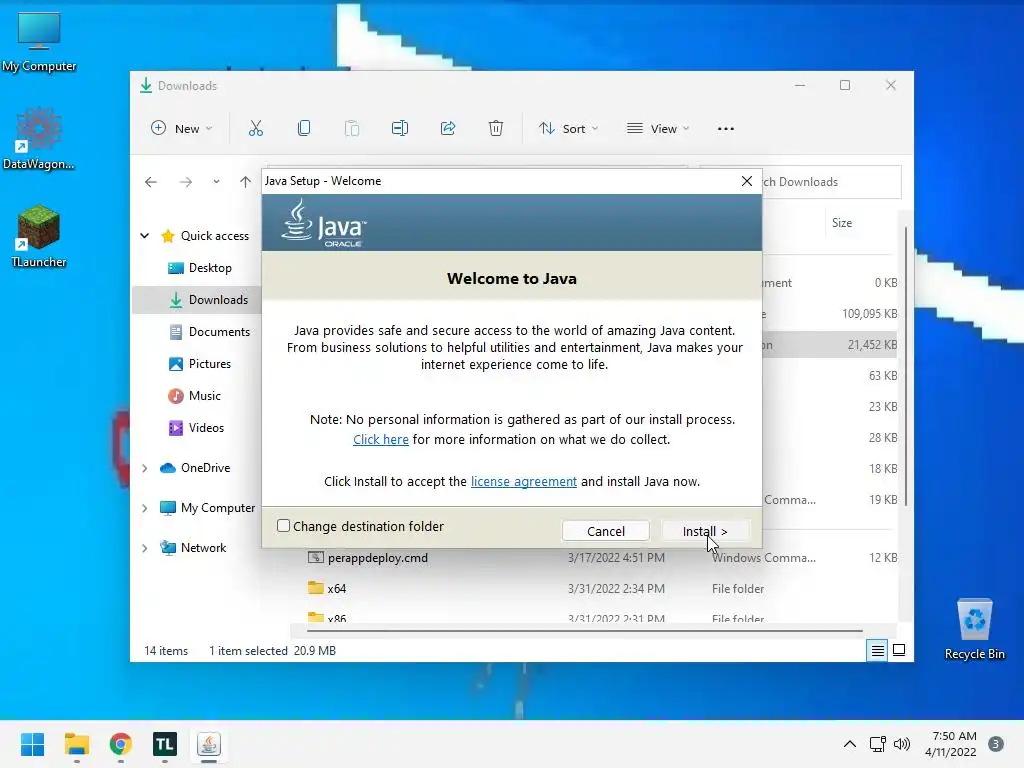The height and width of the screenshot is (768, 1024).
Task: Go back with the left arrow button
Action: (x=151, y=182)
